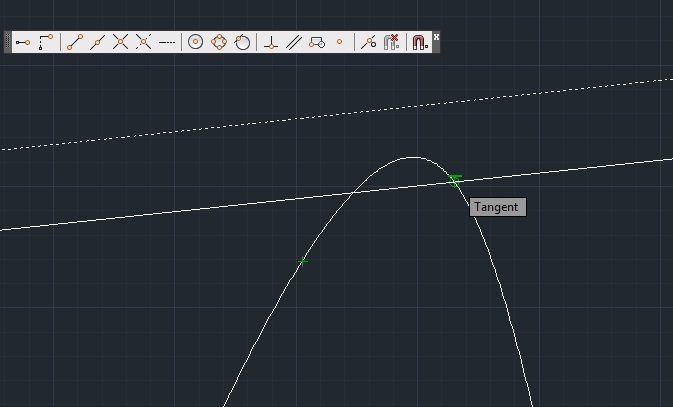This screenshot has width=673, height=407.
Task: Activate the Snap to Perpendicular icon
Action: coord(271,42)
